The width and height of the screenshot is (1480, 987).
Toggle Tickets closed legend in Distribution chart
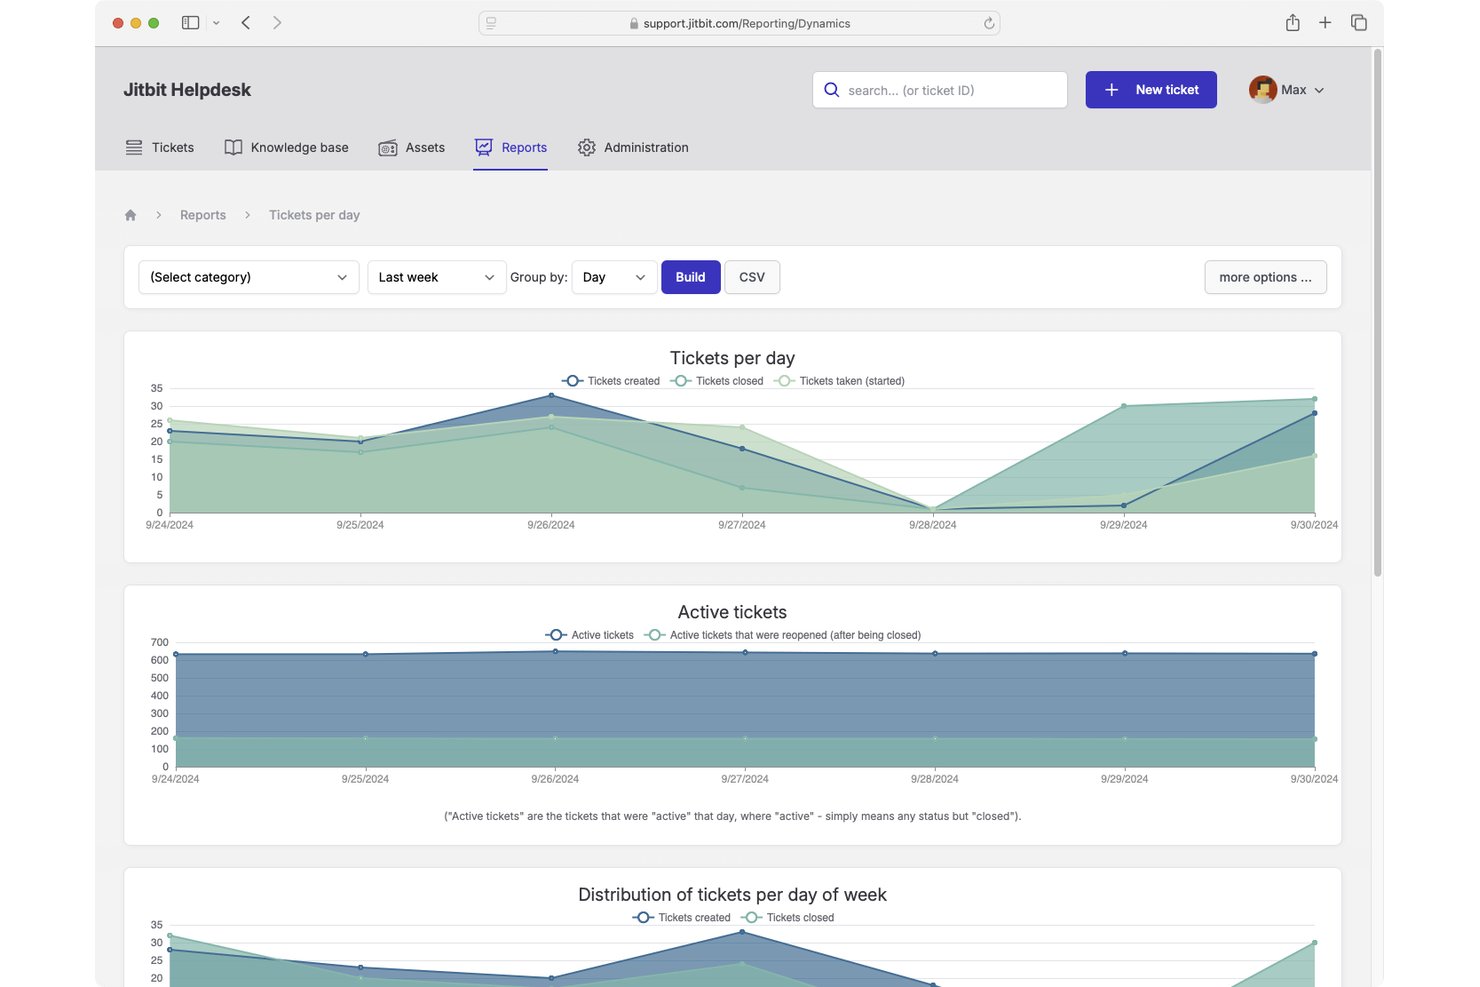(787, 917)
